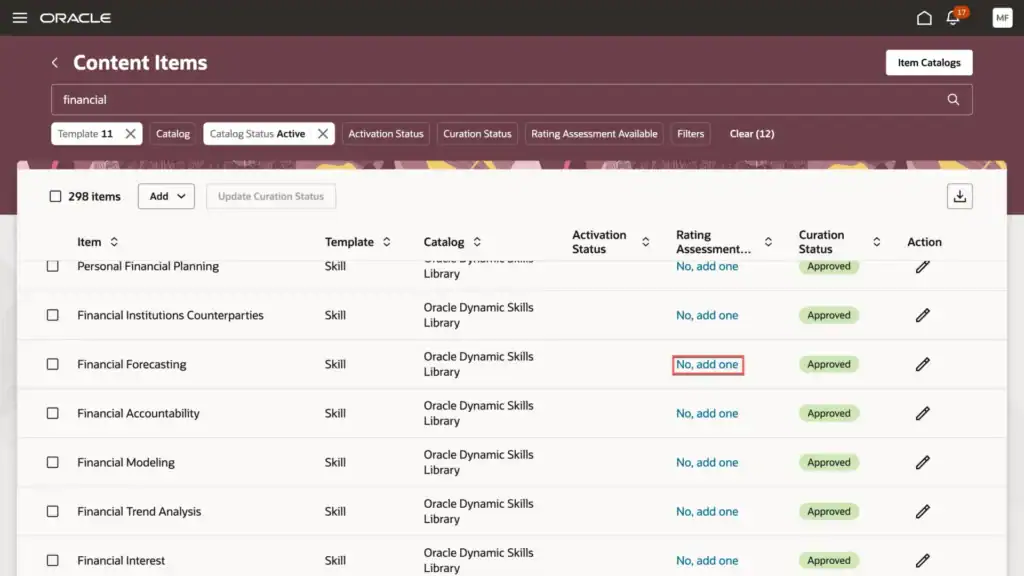
Task: Remove the Template 11 filter chip
Action: point(131,134)
